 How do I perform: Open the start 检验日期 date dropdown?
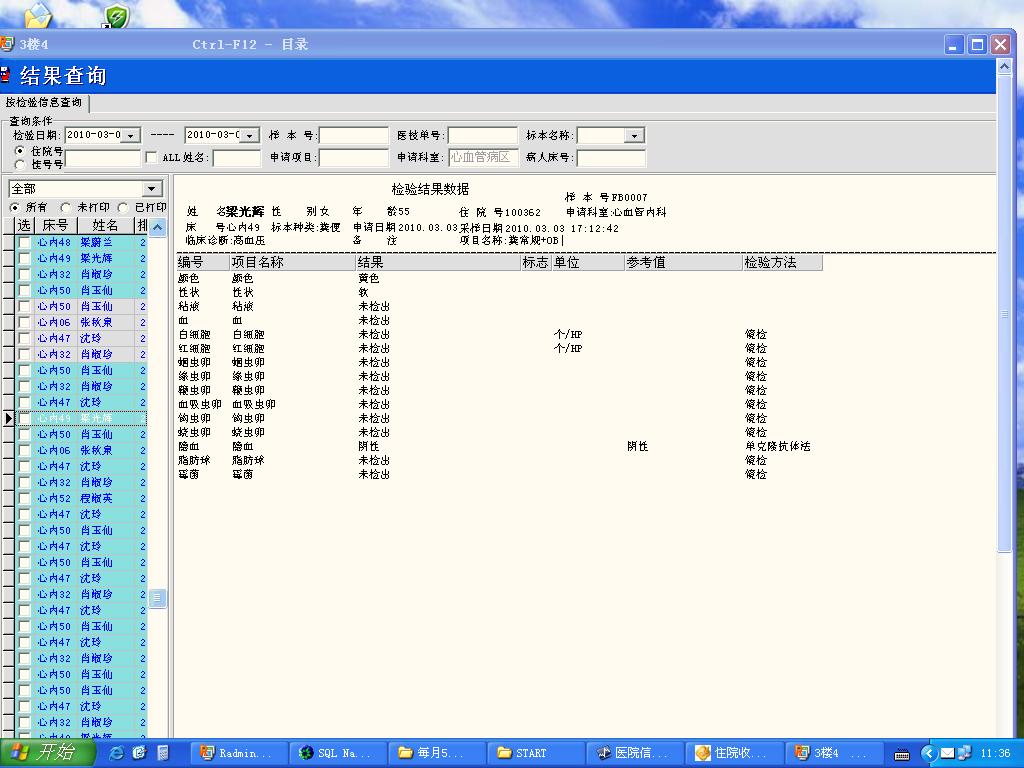pyautogui.click(x=131, y=135)
